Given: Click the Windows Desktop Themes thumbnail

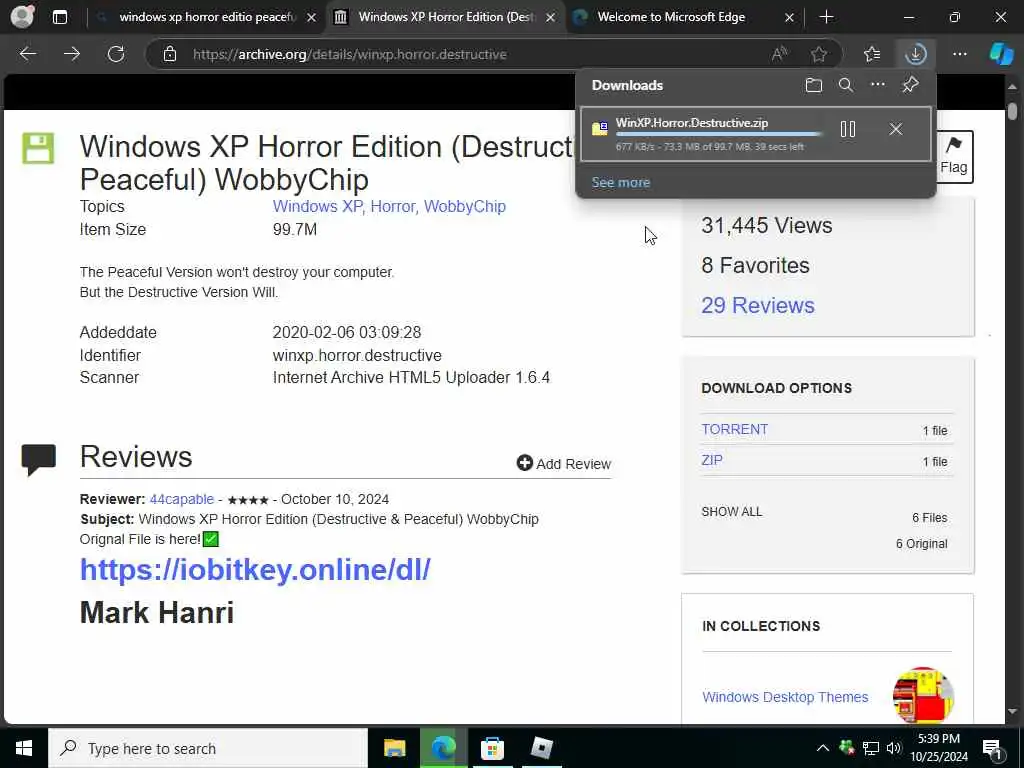Looking at the screenshot, I should point(923,695).
